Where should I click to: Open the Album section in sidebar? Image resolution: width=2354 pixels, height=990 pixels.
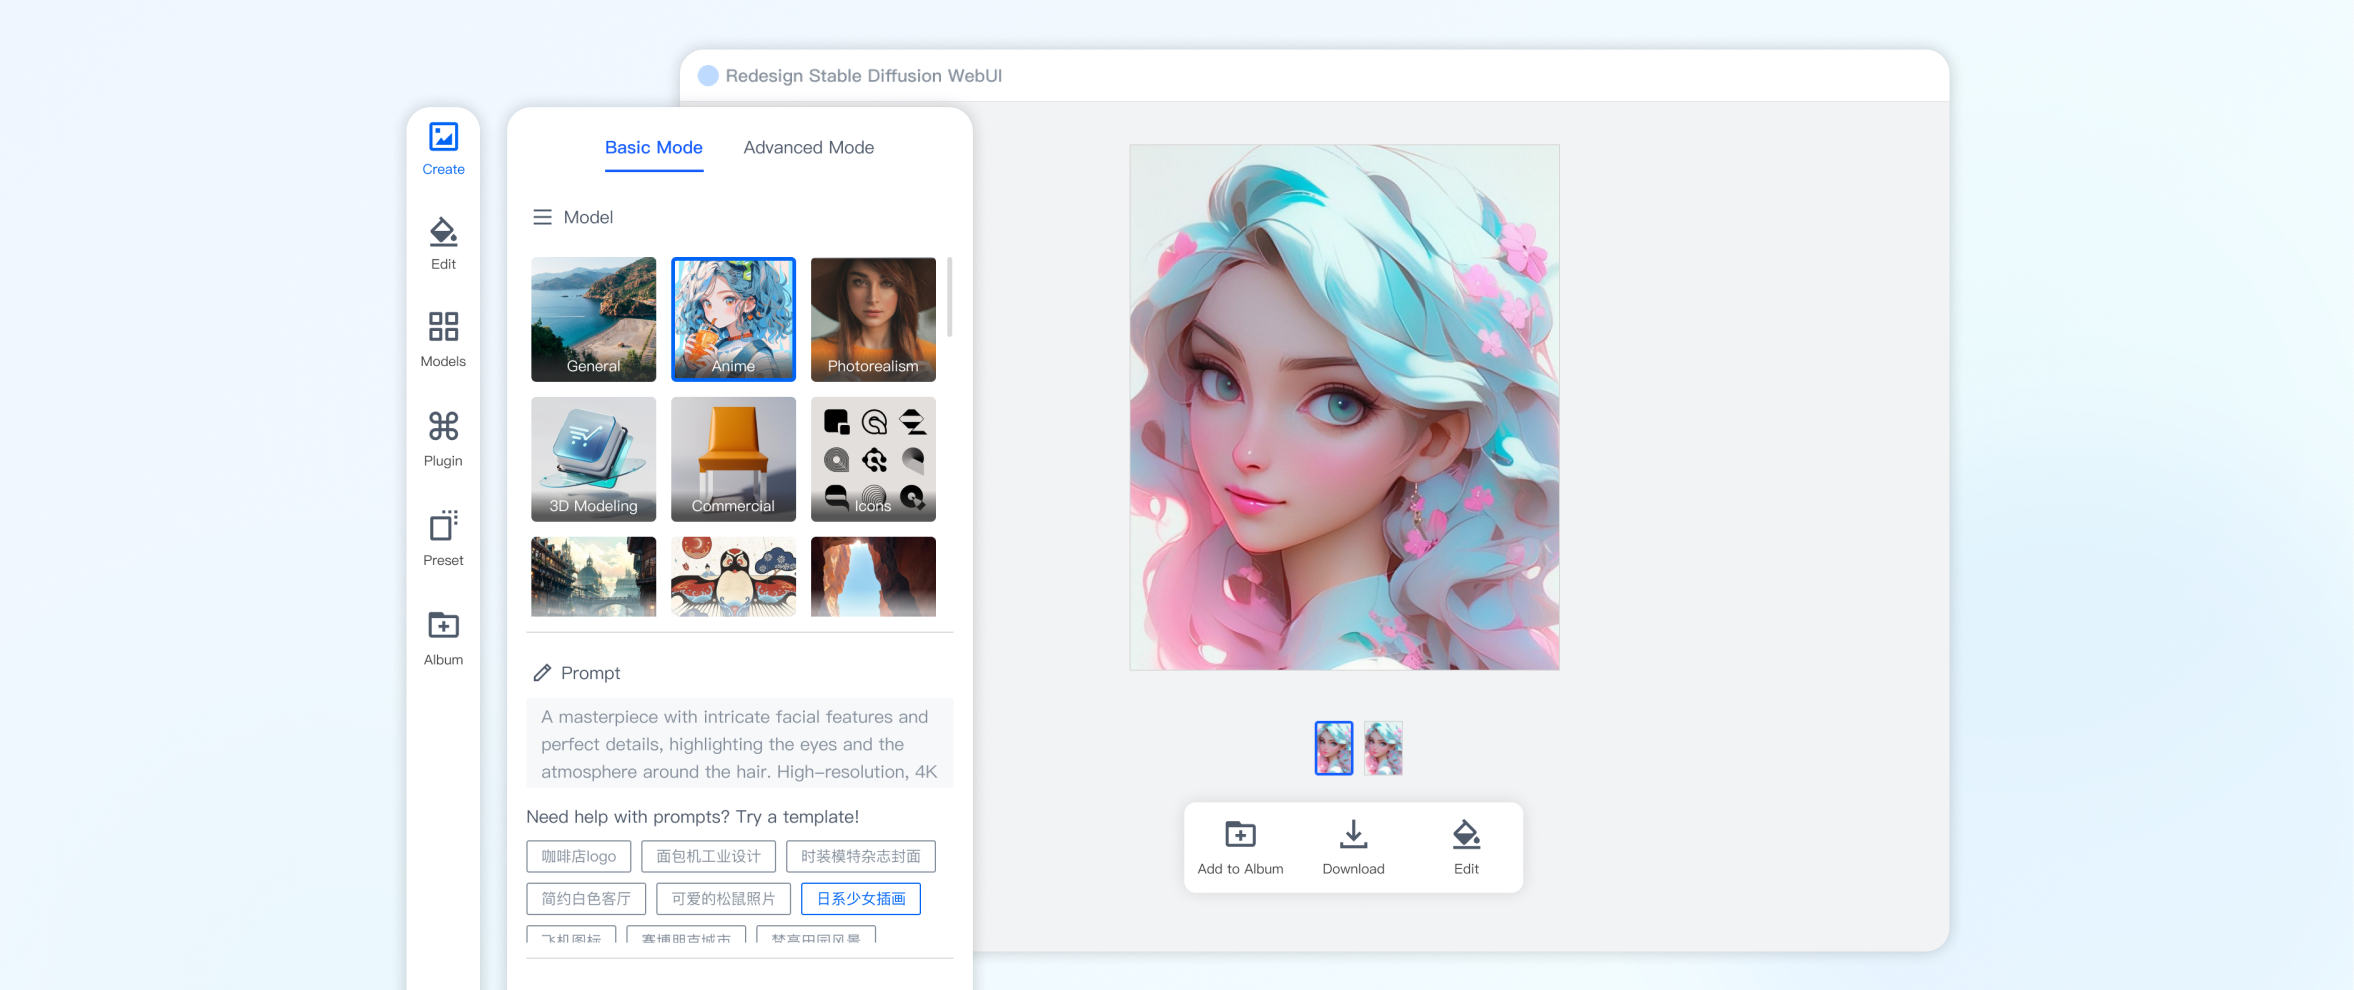443,638
